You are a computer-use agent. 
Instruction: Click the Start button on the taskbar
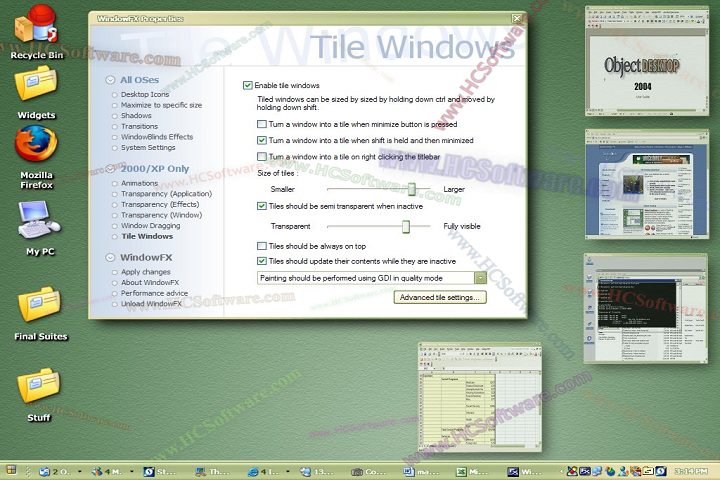point(11,470)
